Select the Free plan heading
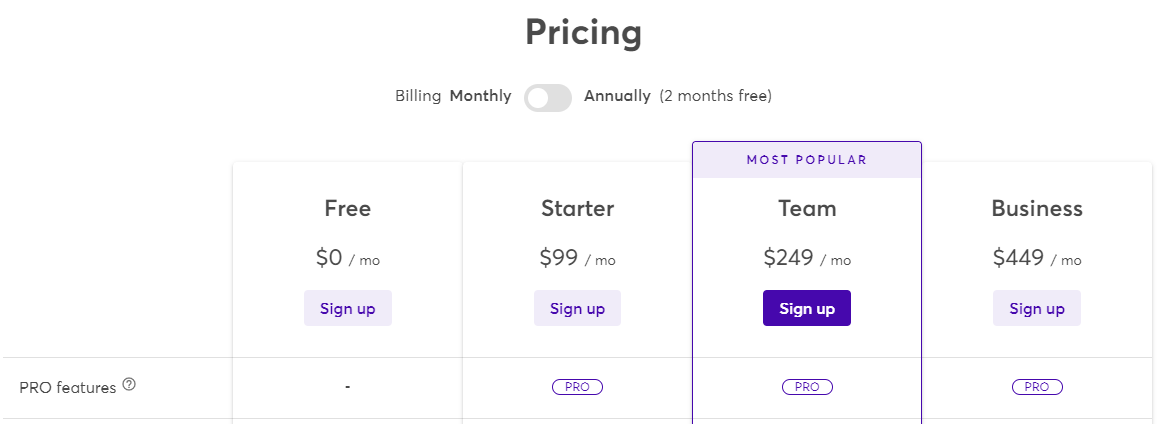The image size is (1161, 424). coord(348,209)
